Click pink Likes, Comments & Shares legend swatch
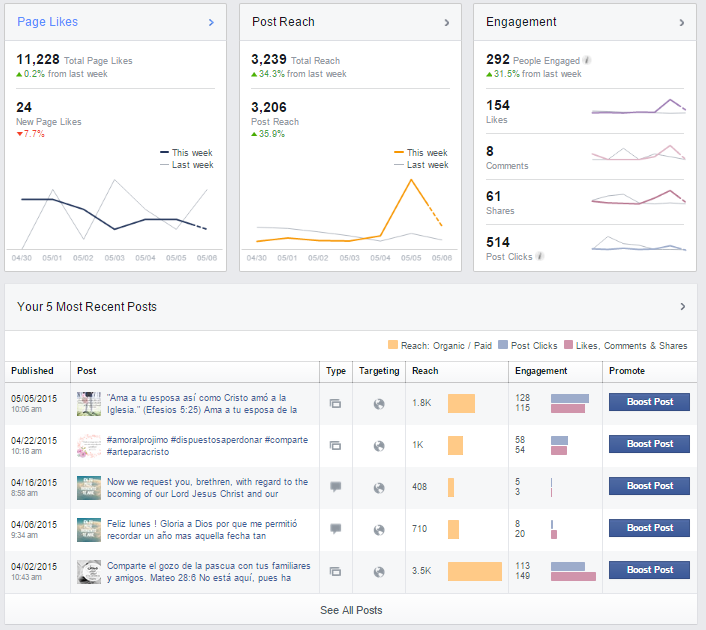The image size is (706, 630). [568, 345]
